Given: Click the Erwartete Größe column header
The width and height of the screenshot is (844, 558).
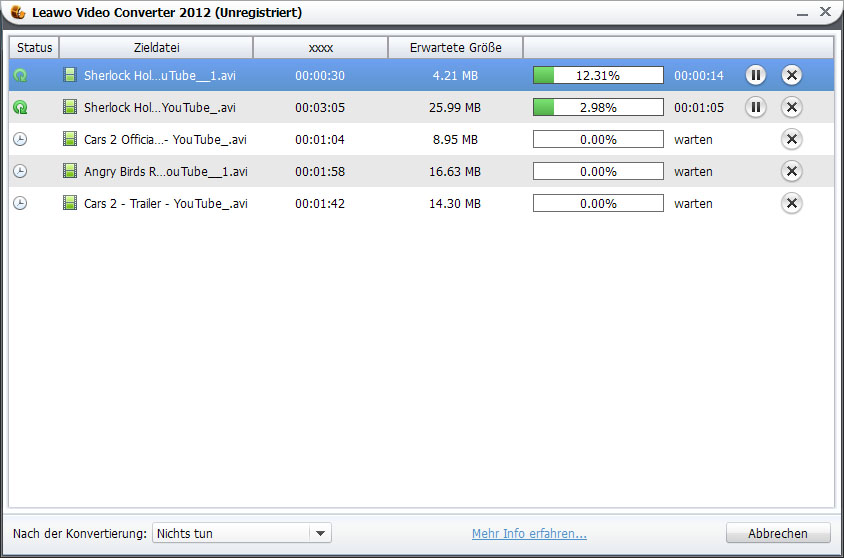Looking at the screenshot, I should 455,47.
